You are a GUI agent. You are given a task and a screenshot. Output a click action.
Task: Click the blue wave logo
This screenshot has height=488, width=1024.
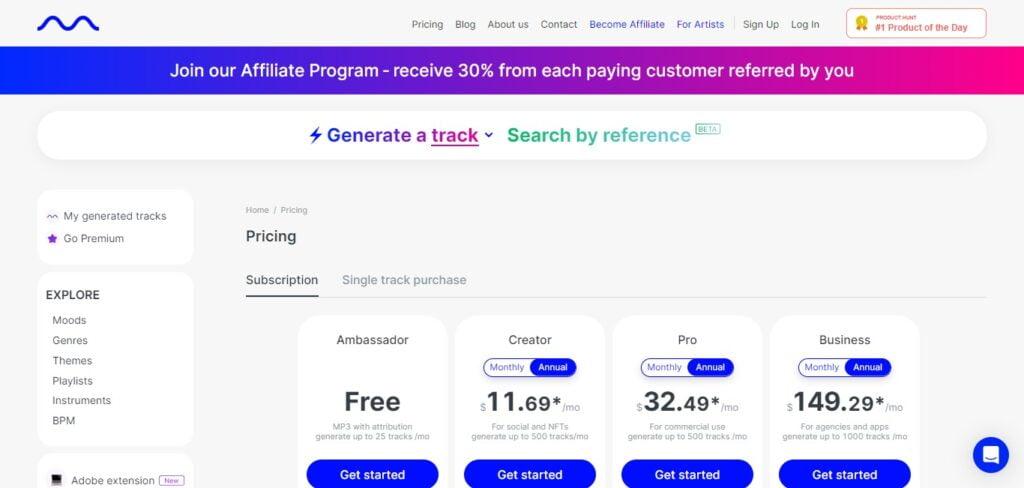click(68, 24)
